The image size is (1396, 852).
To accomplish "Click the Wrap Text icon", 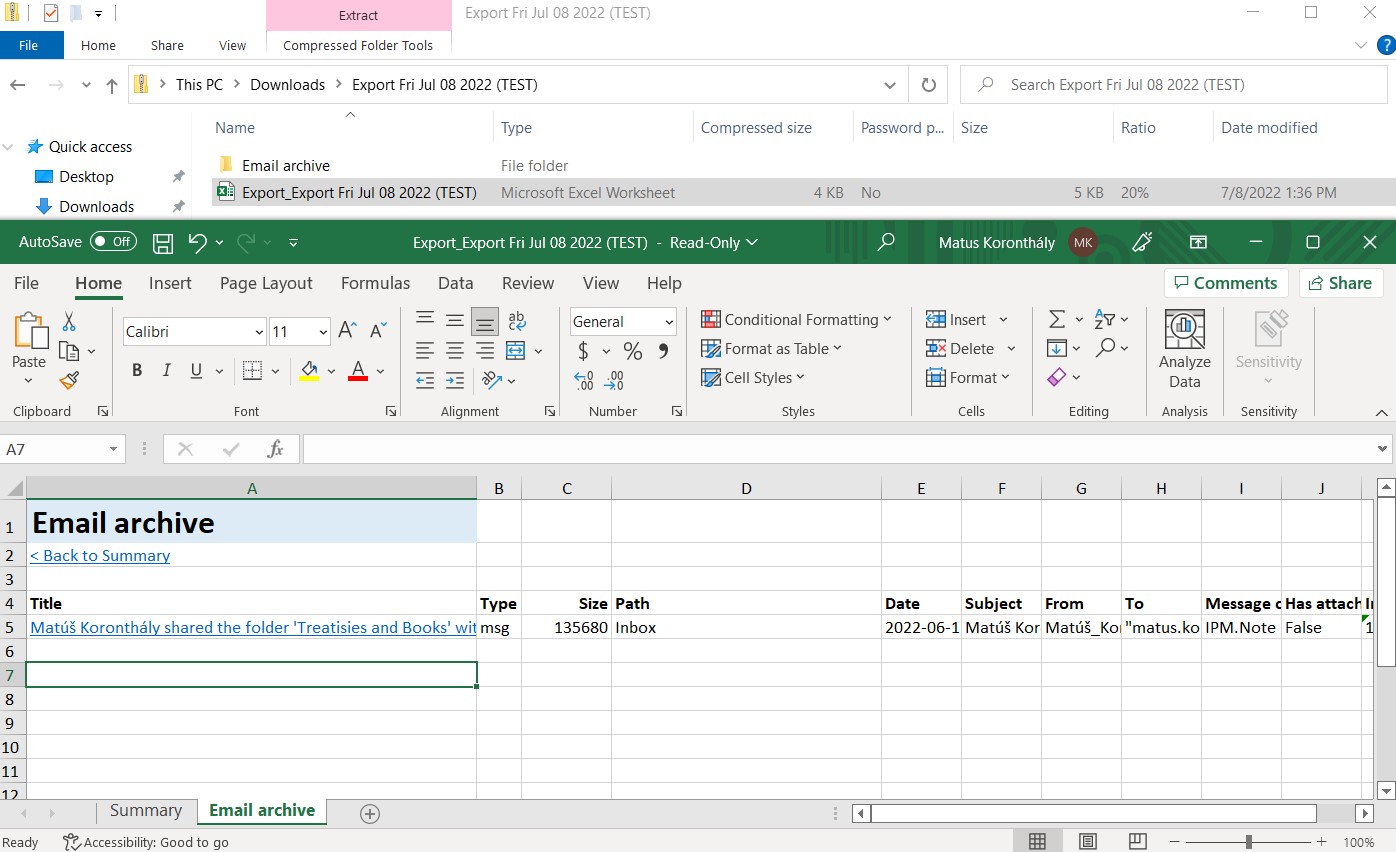I will coord(517,321).
